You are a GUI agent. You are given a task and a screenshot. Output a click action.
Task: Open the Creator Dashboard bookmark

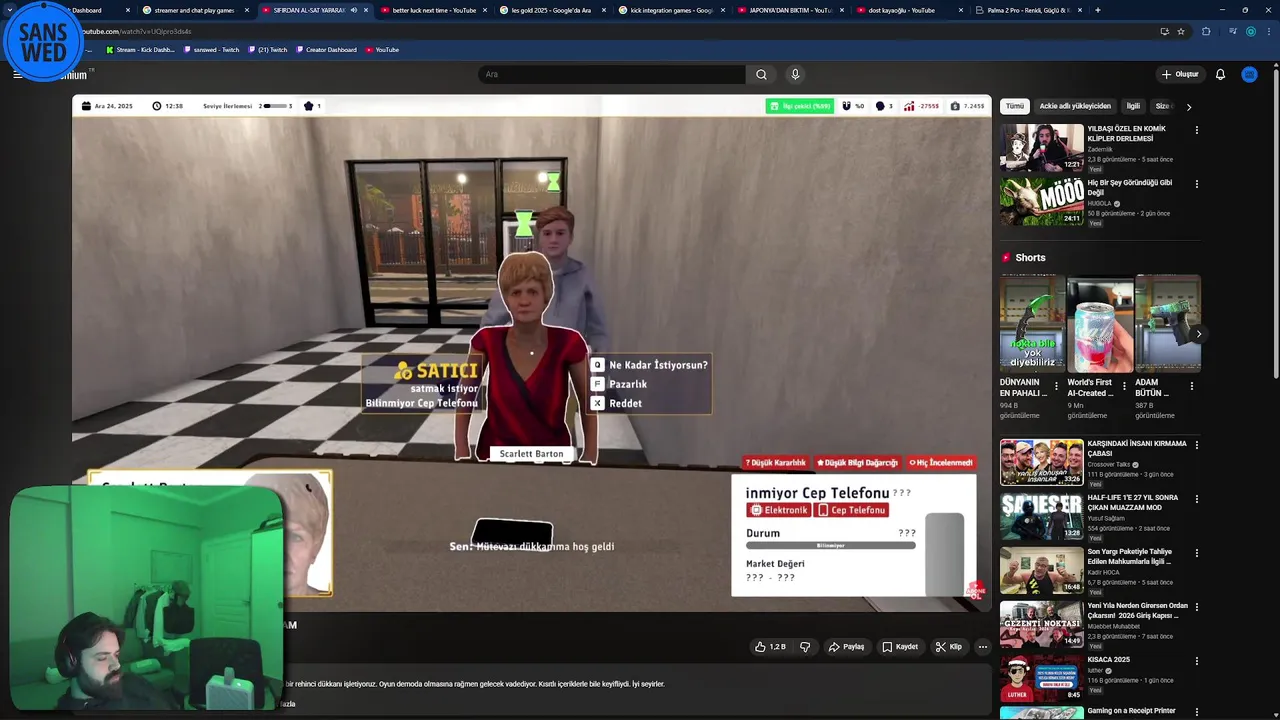coord(327,50)
